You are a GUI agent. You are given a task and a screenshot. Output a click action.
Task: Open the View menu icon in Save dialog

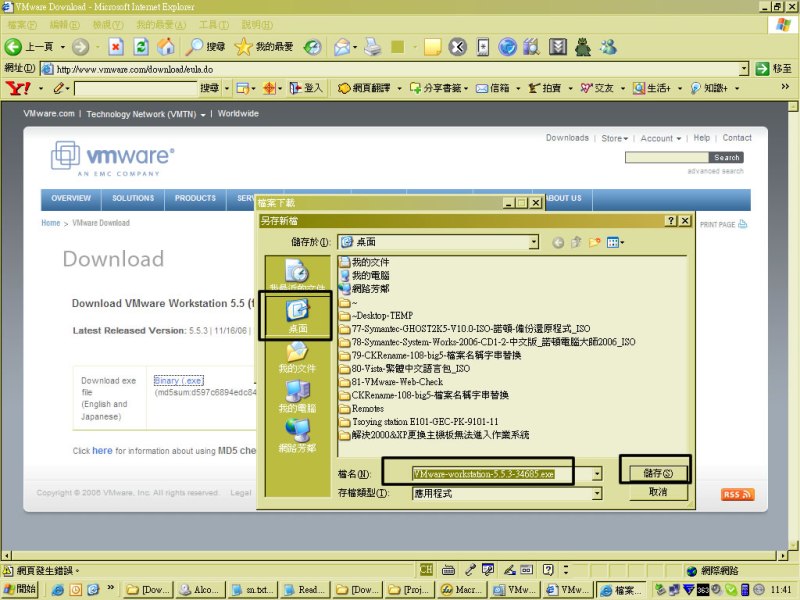[615, 242]
